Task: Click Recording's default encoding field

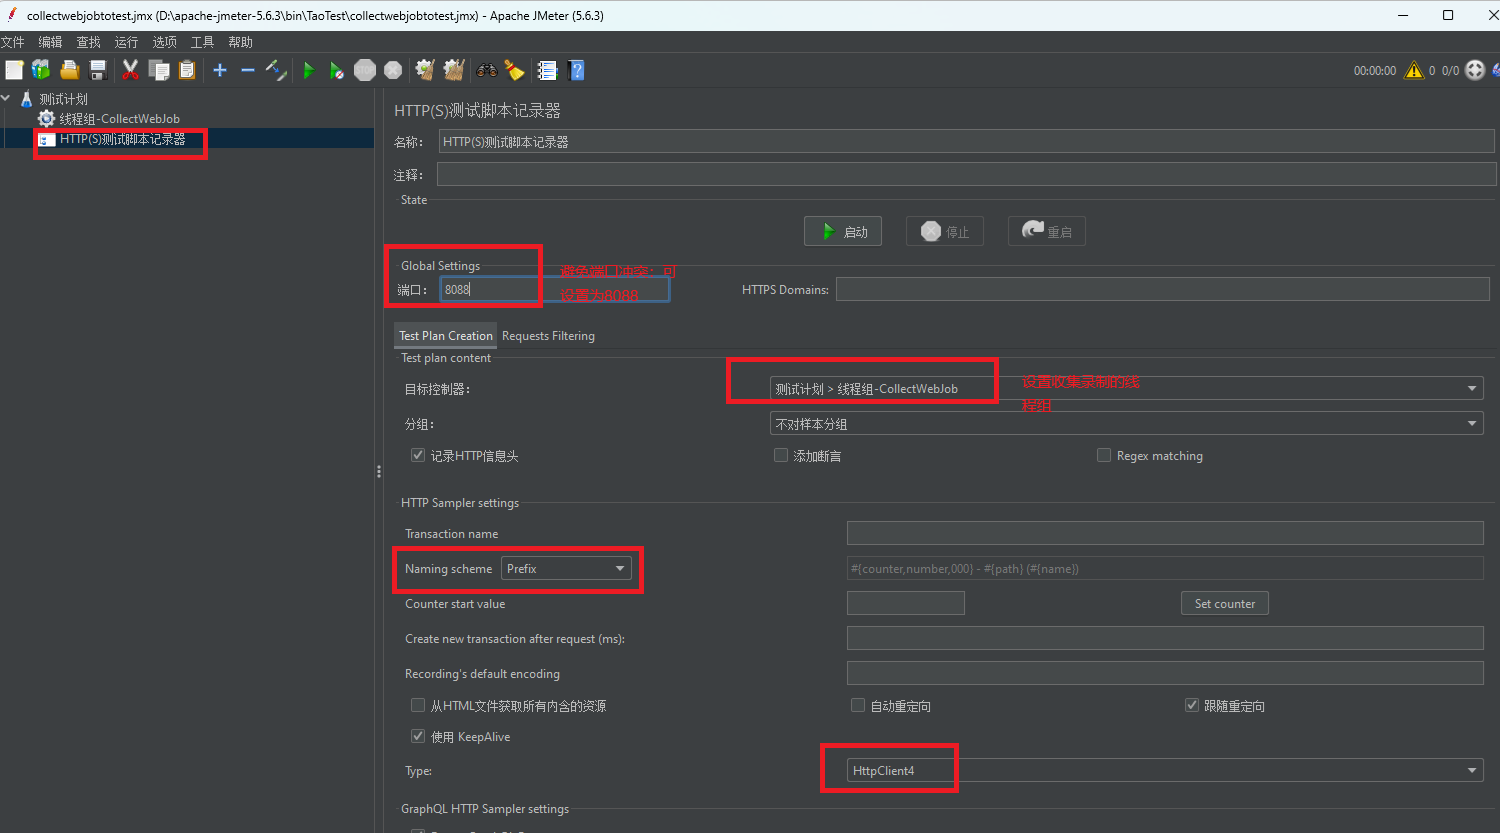Action: coord(1165,673)
